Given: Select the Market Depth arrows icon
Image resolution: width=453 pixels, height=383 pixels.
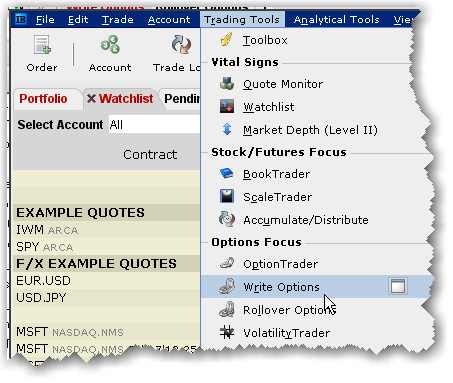Looking at the screenshot, I should click(227, 129).
